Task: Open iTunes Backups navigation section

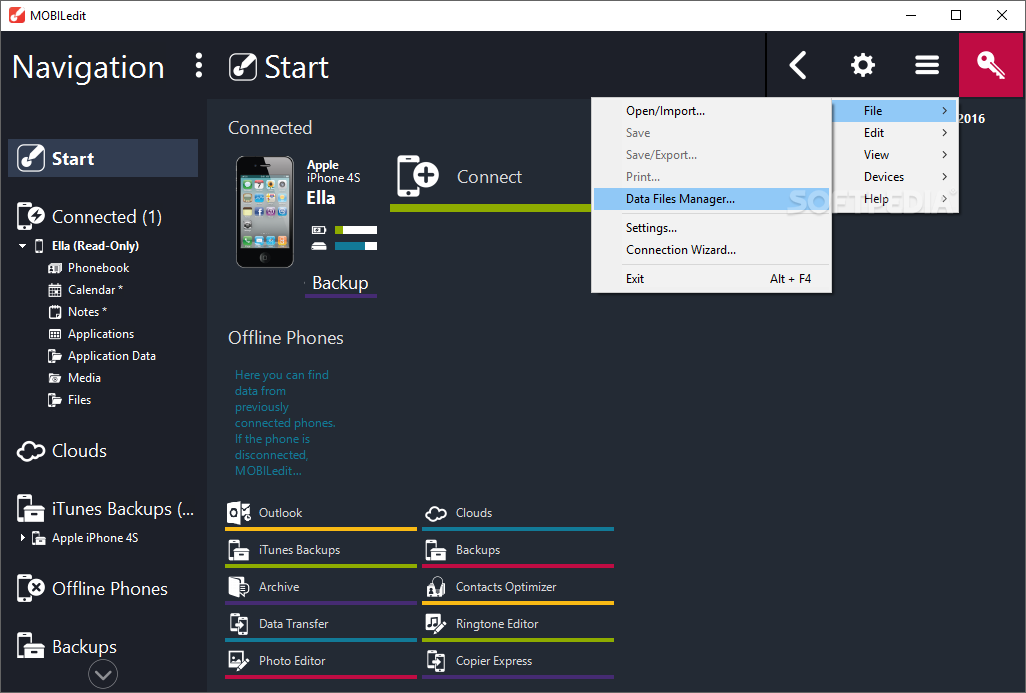Action: click(x=105, y=509)
